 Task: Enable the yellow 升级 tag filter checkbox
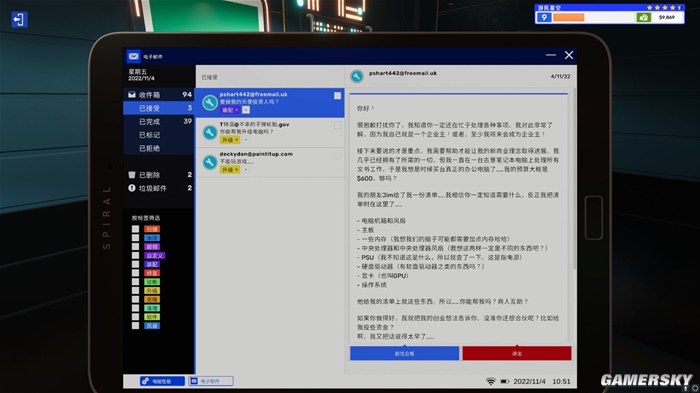(x=135, y=291)
